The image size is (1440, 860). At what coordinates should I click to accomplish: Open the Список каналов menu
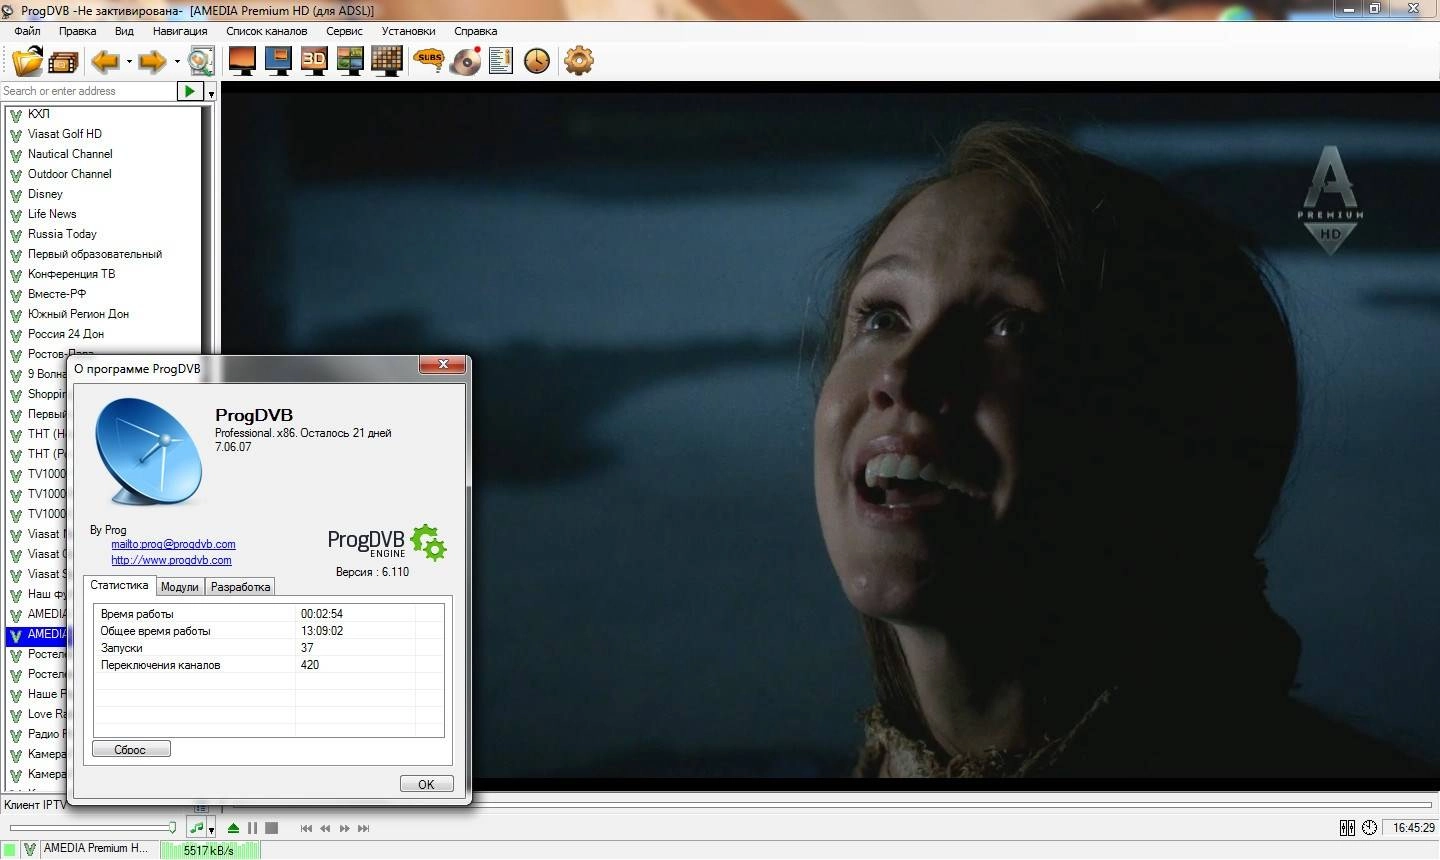(266, 31)
